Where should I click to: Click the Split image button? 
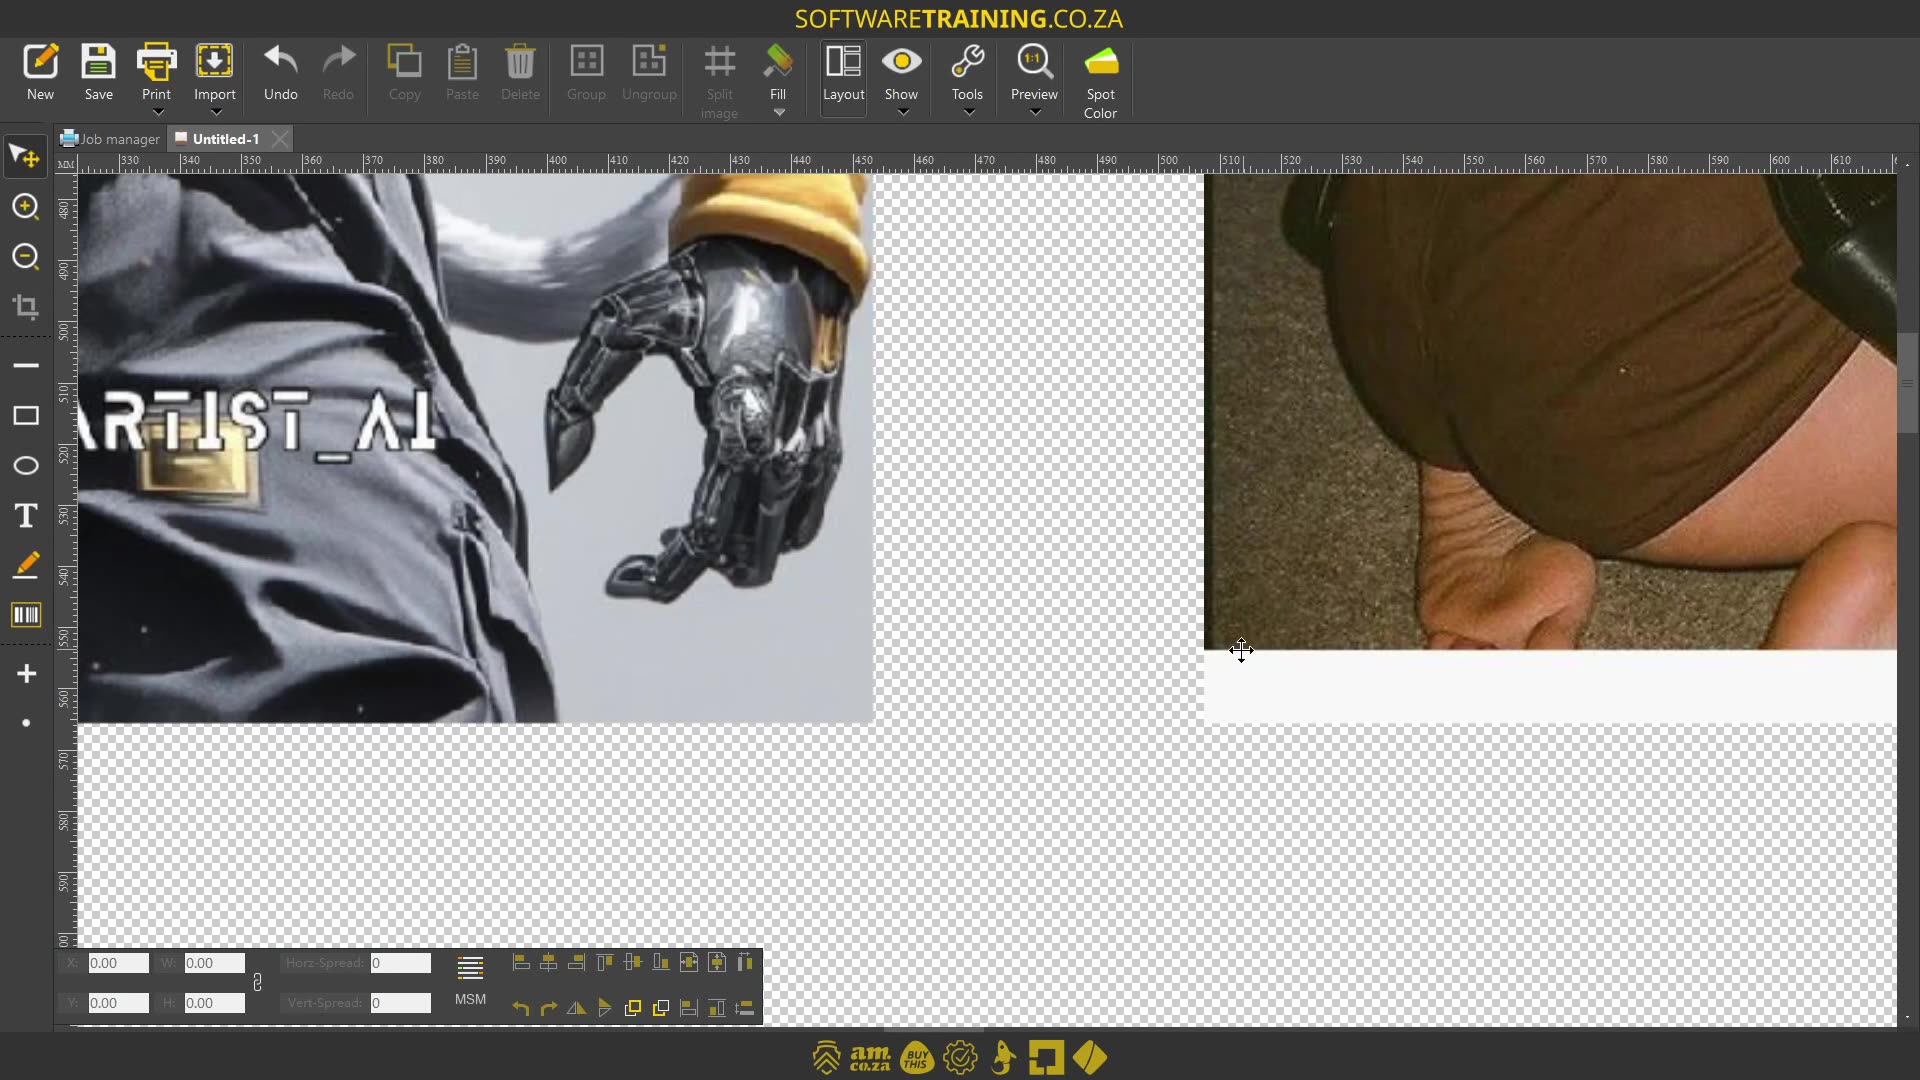tap(719, 81)
